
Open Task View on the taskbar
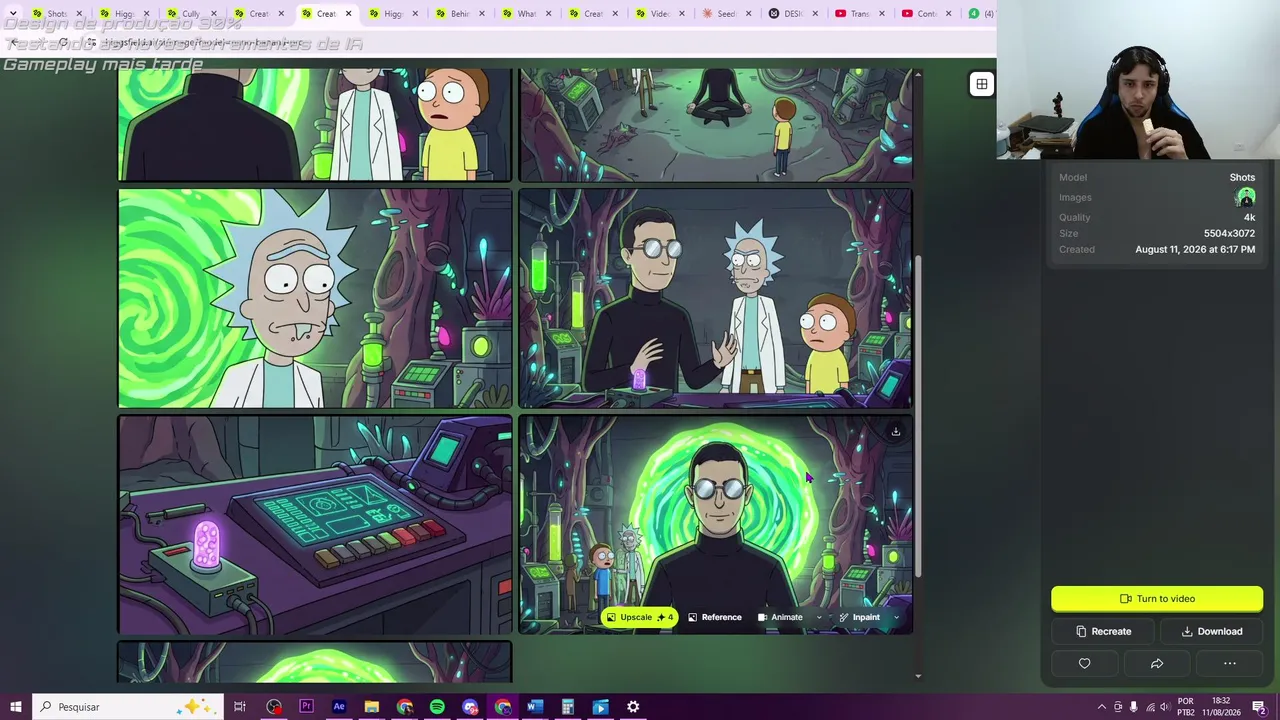pos(240,707)
